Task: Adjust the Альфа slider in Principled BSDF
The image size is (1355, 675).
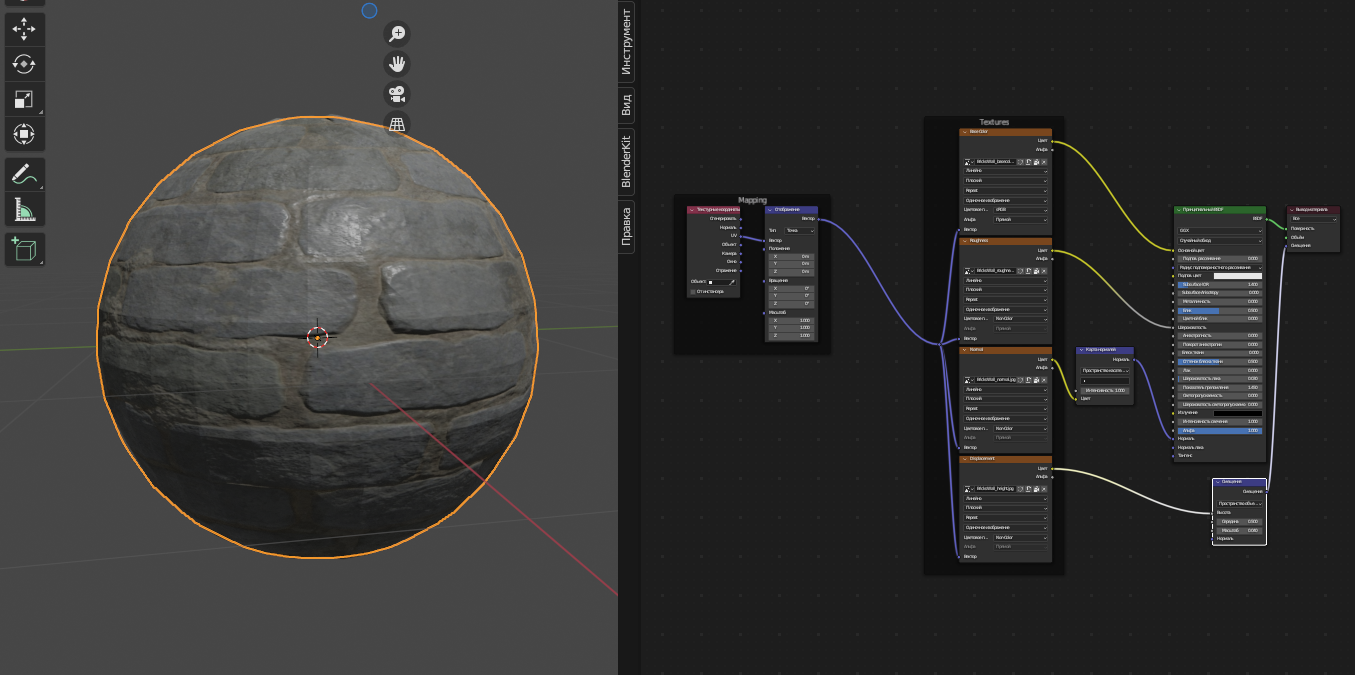Action: point(1220,431)
